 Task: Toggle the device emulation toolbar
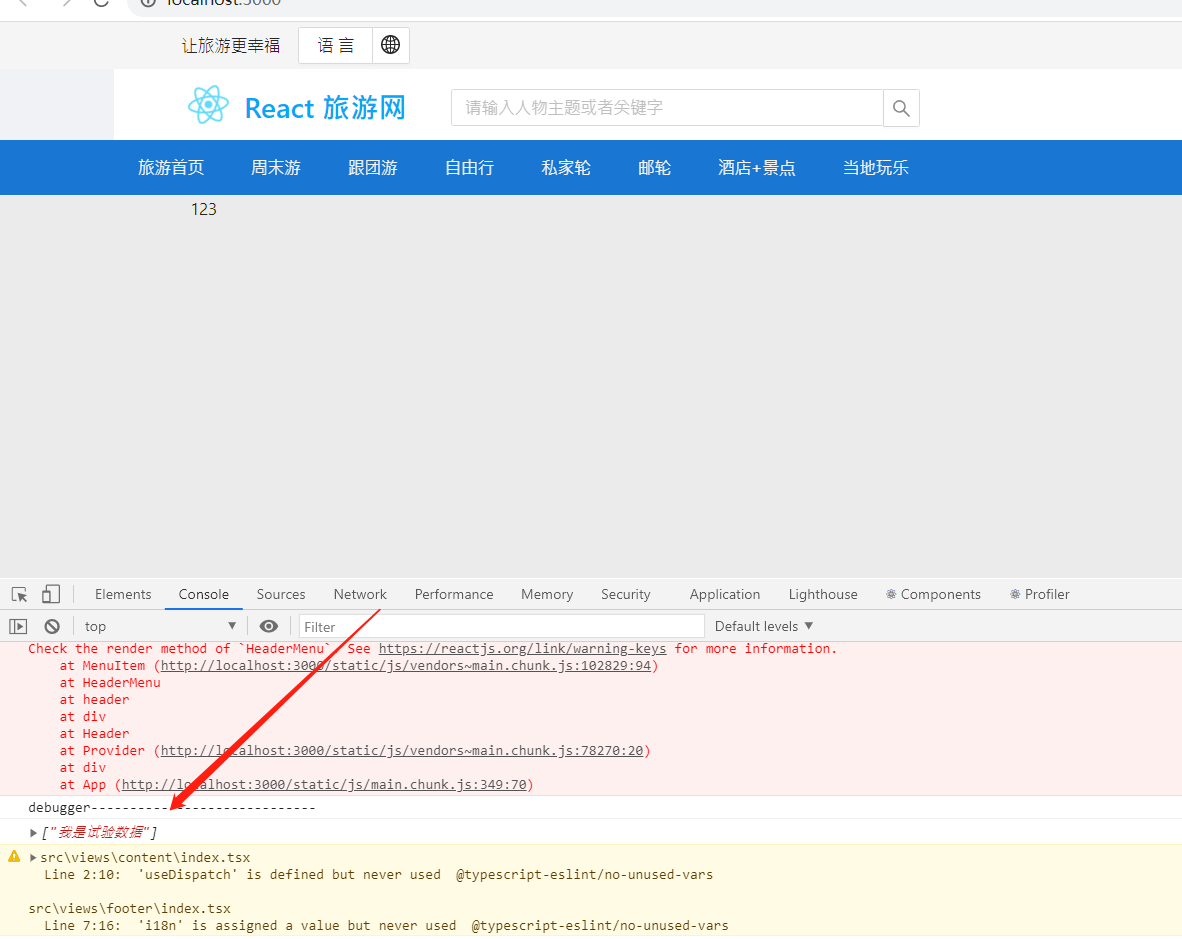point(50,593)
